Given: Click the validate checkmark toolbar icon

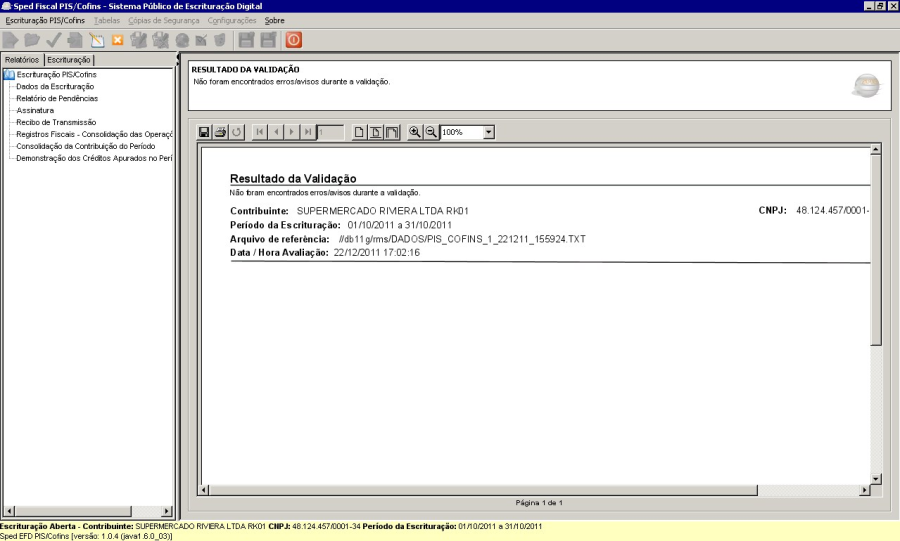Looking at the screenshot, I should (53, 40).
